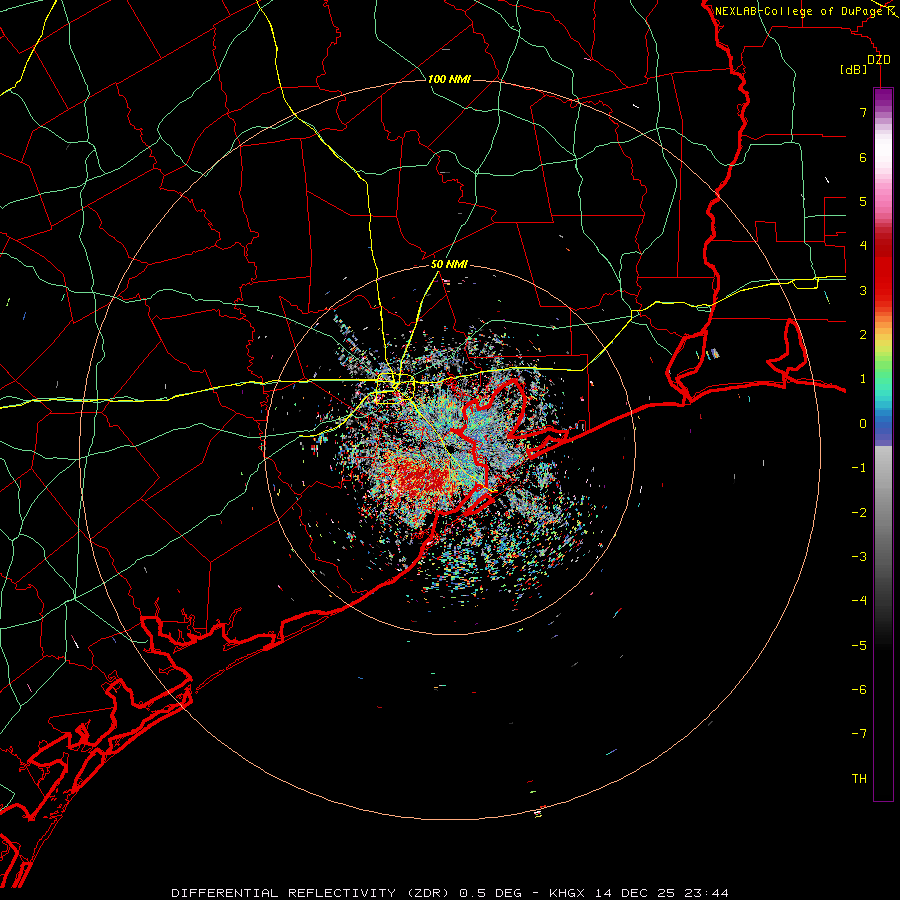This screenshot has height=900, width=900.
Task: Select the DZD legend title
Action: pos(879,60)
